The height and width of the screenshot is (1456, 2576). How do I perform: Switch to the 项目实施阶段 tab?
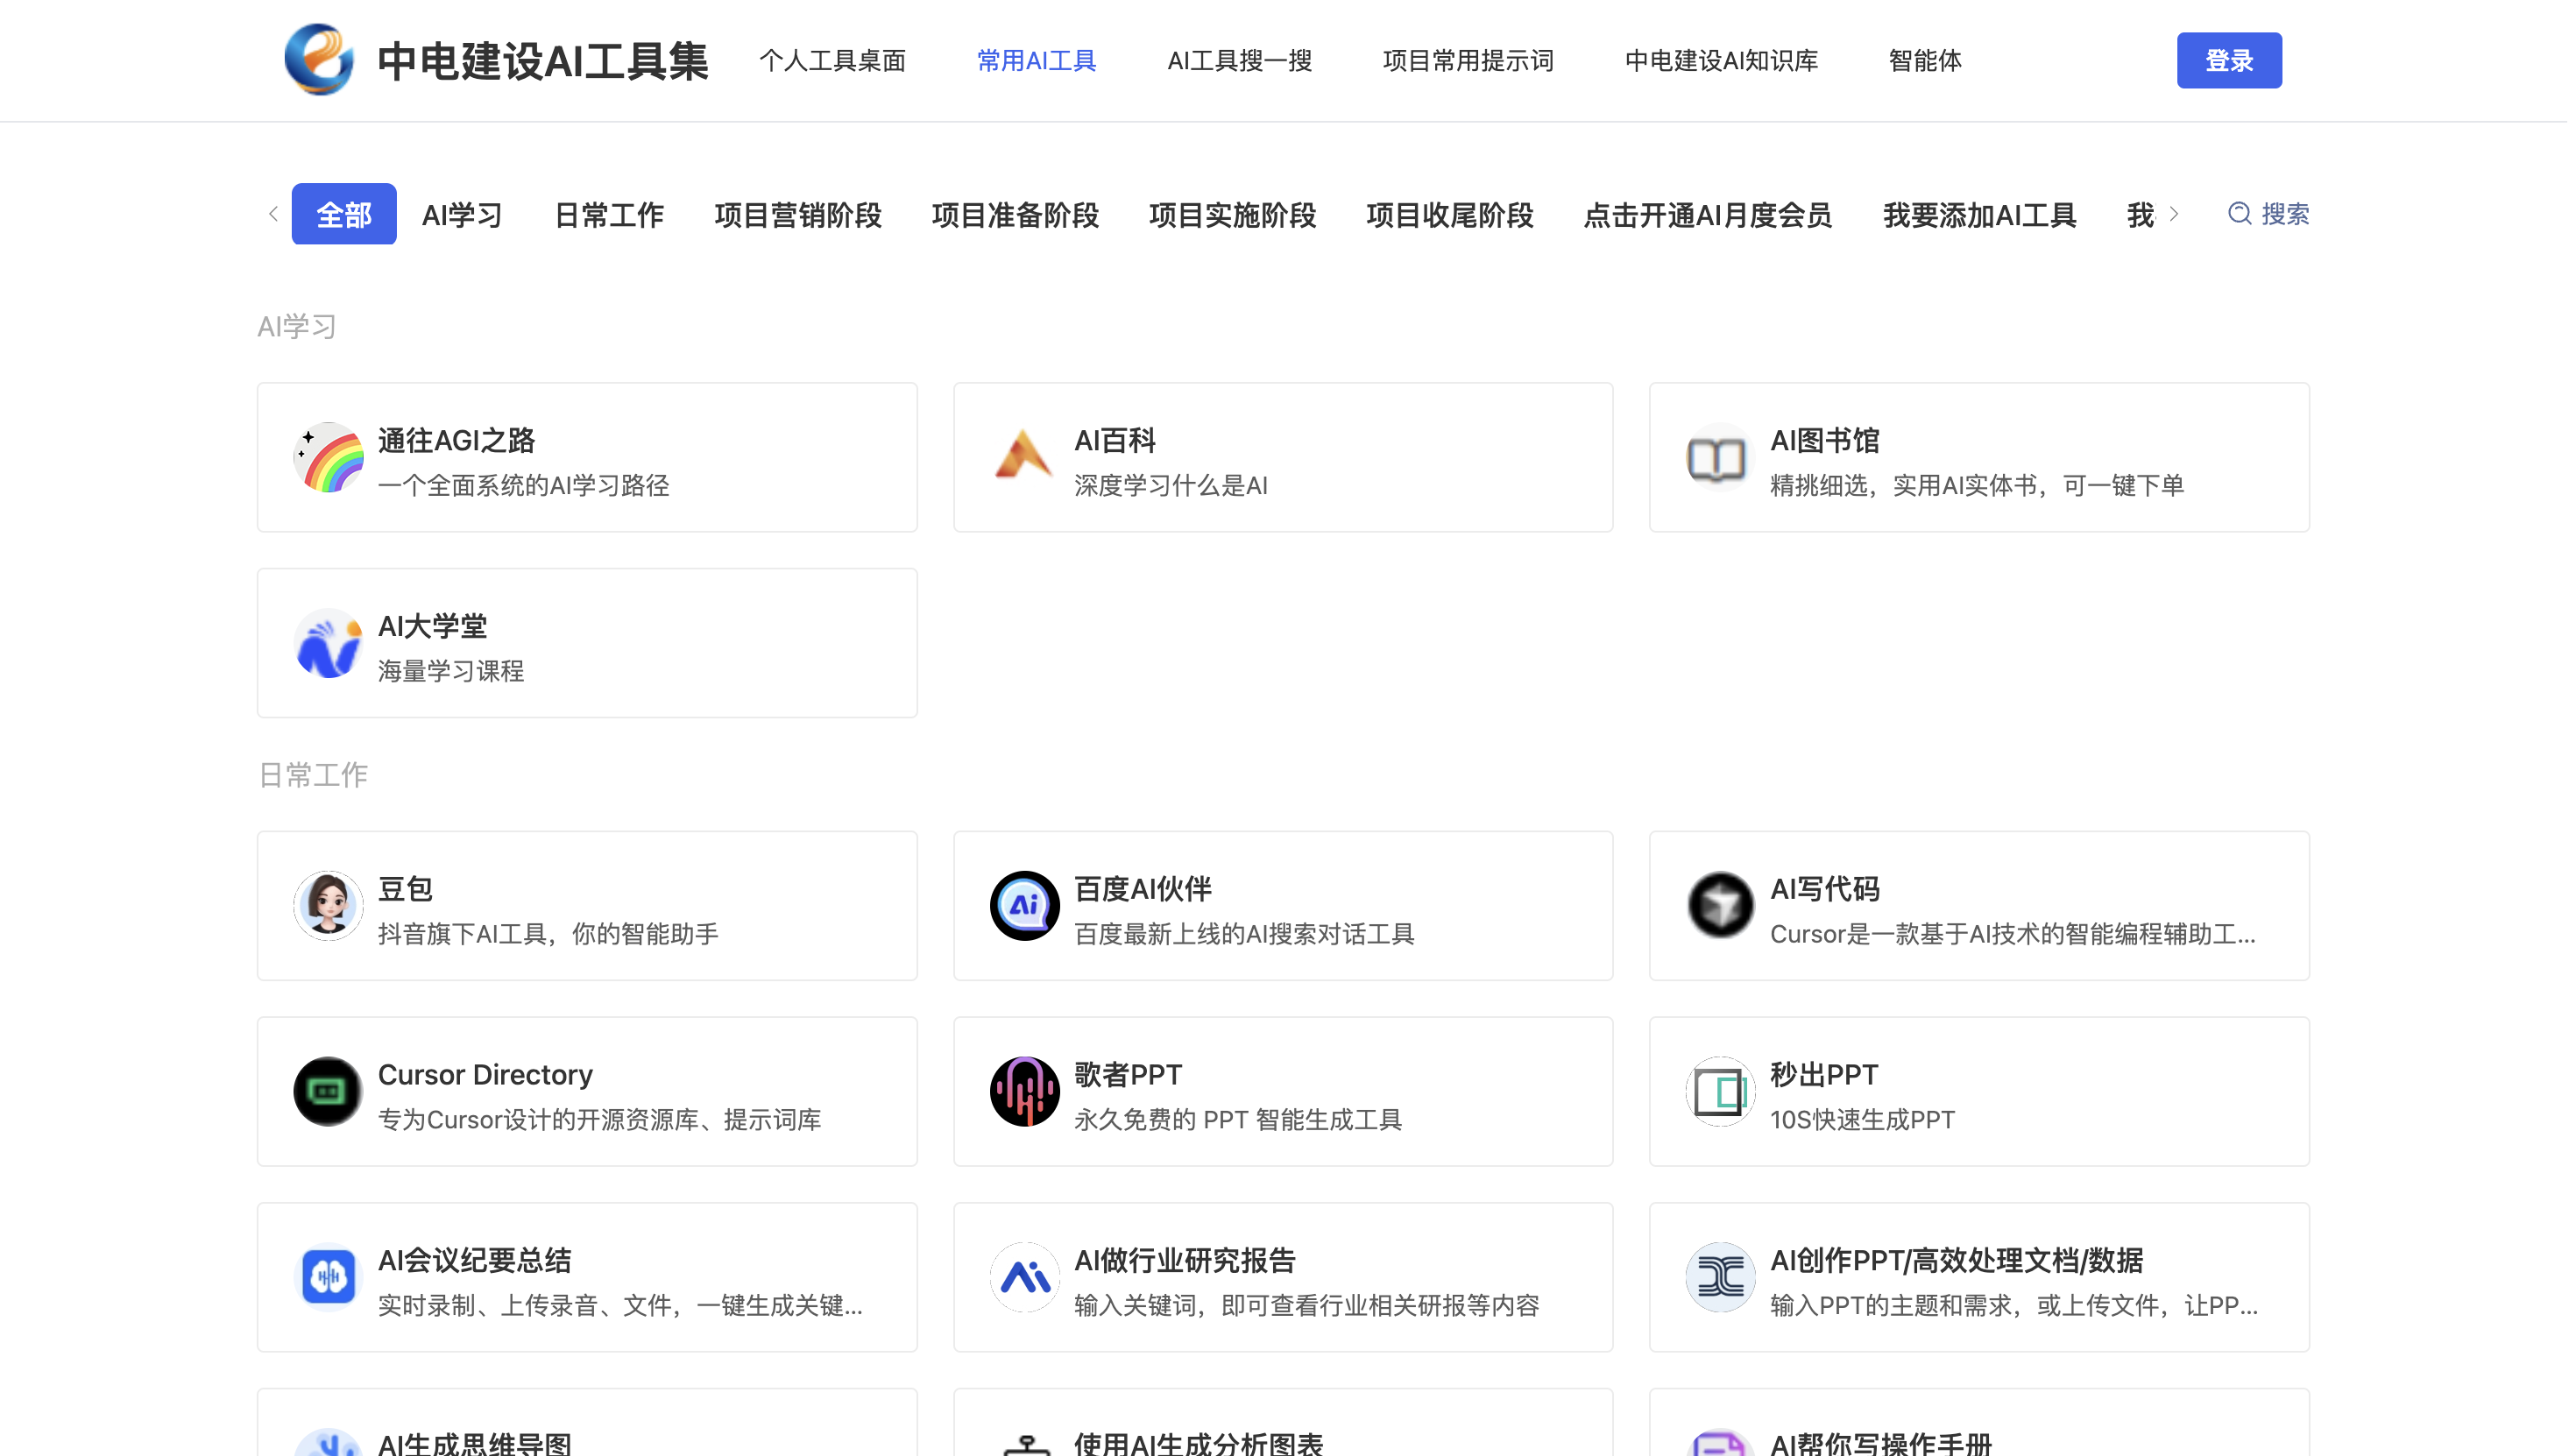pos(1237,216)
